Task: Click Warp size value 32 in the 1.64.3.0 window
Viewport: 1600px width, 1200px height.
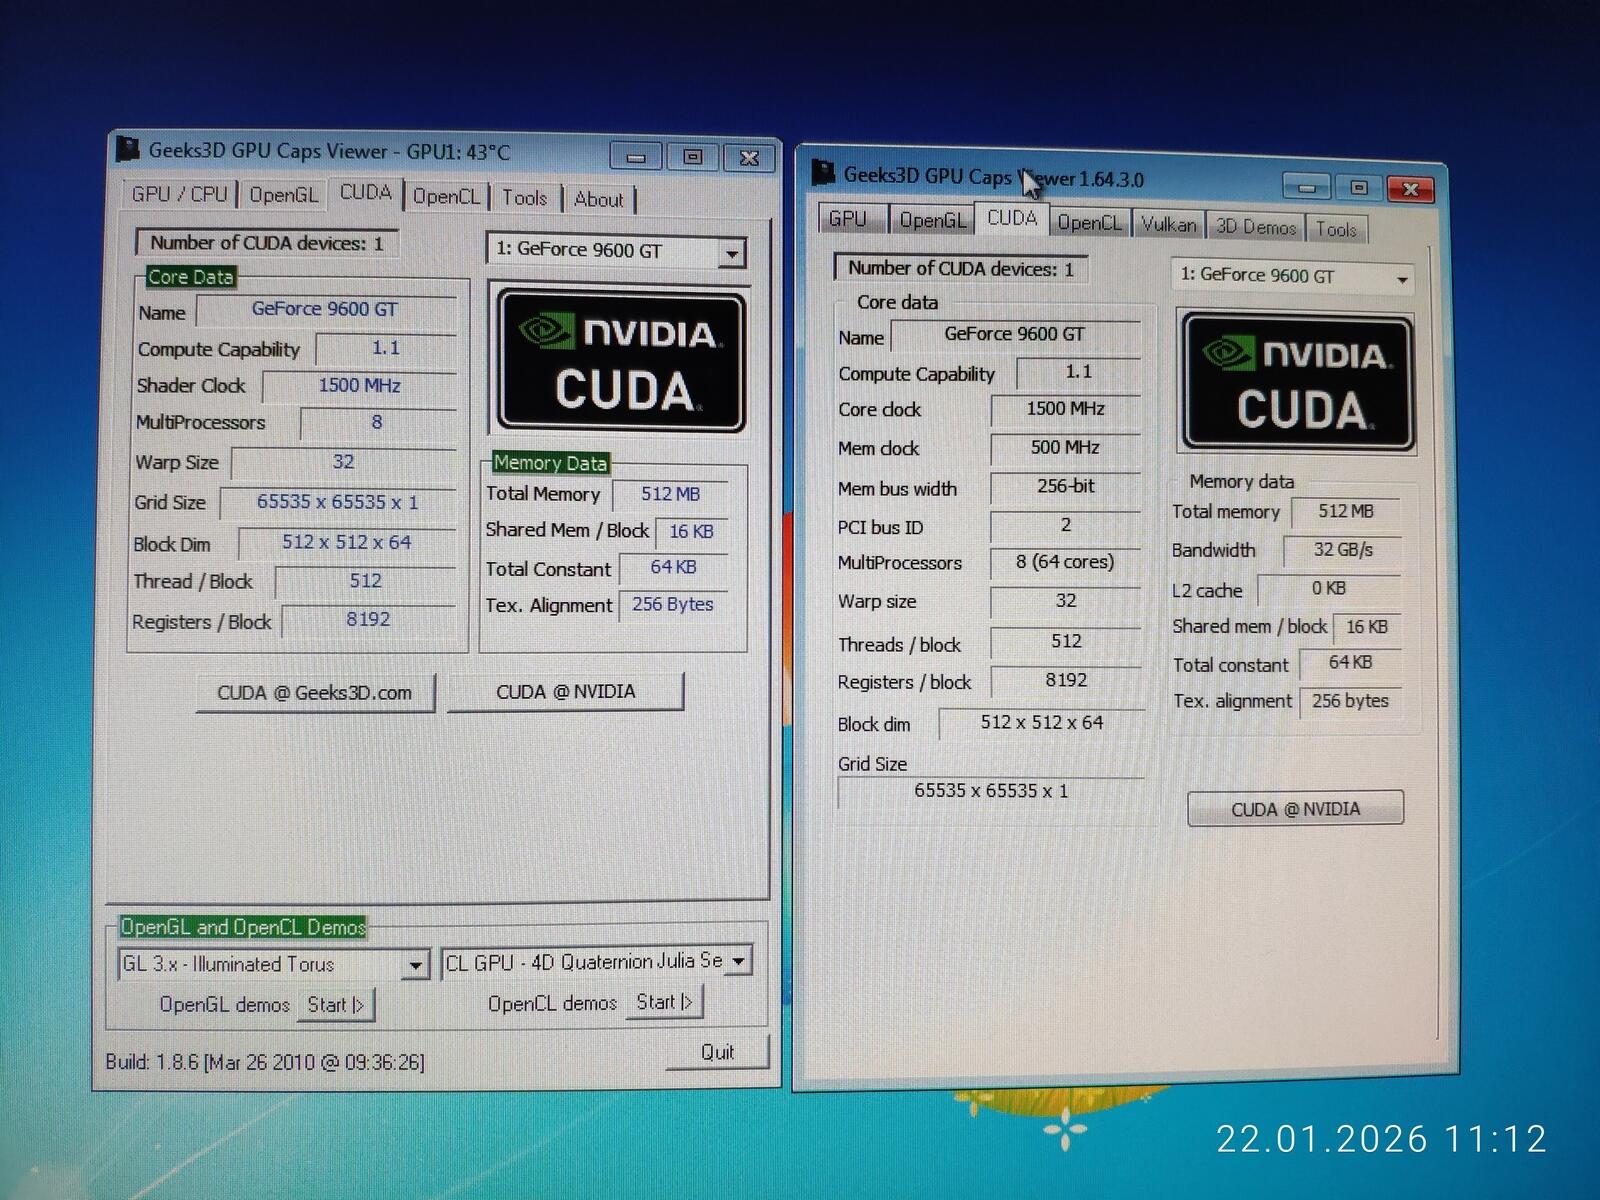Action: [1066, 601]
